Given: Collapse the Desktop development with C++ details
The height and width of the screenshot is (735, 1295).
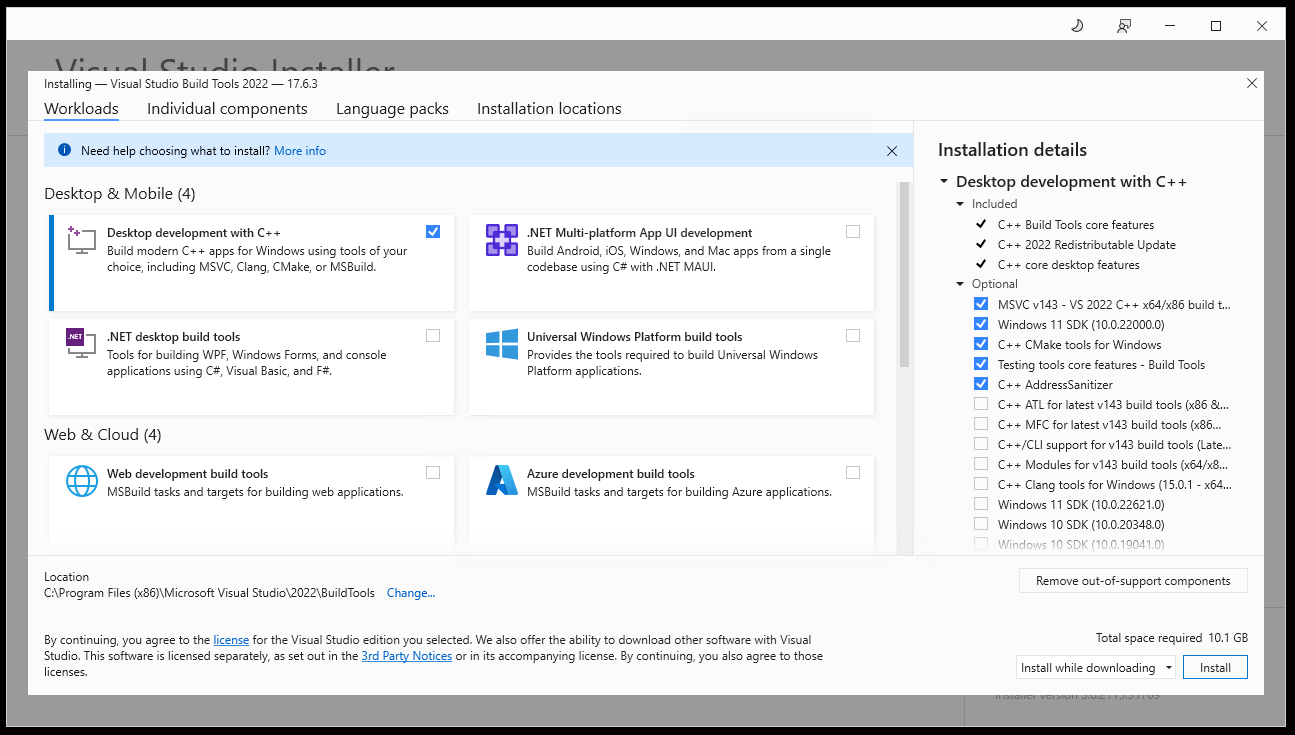Looking at the screenshot, I should point(945,182).
